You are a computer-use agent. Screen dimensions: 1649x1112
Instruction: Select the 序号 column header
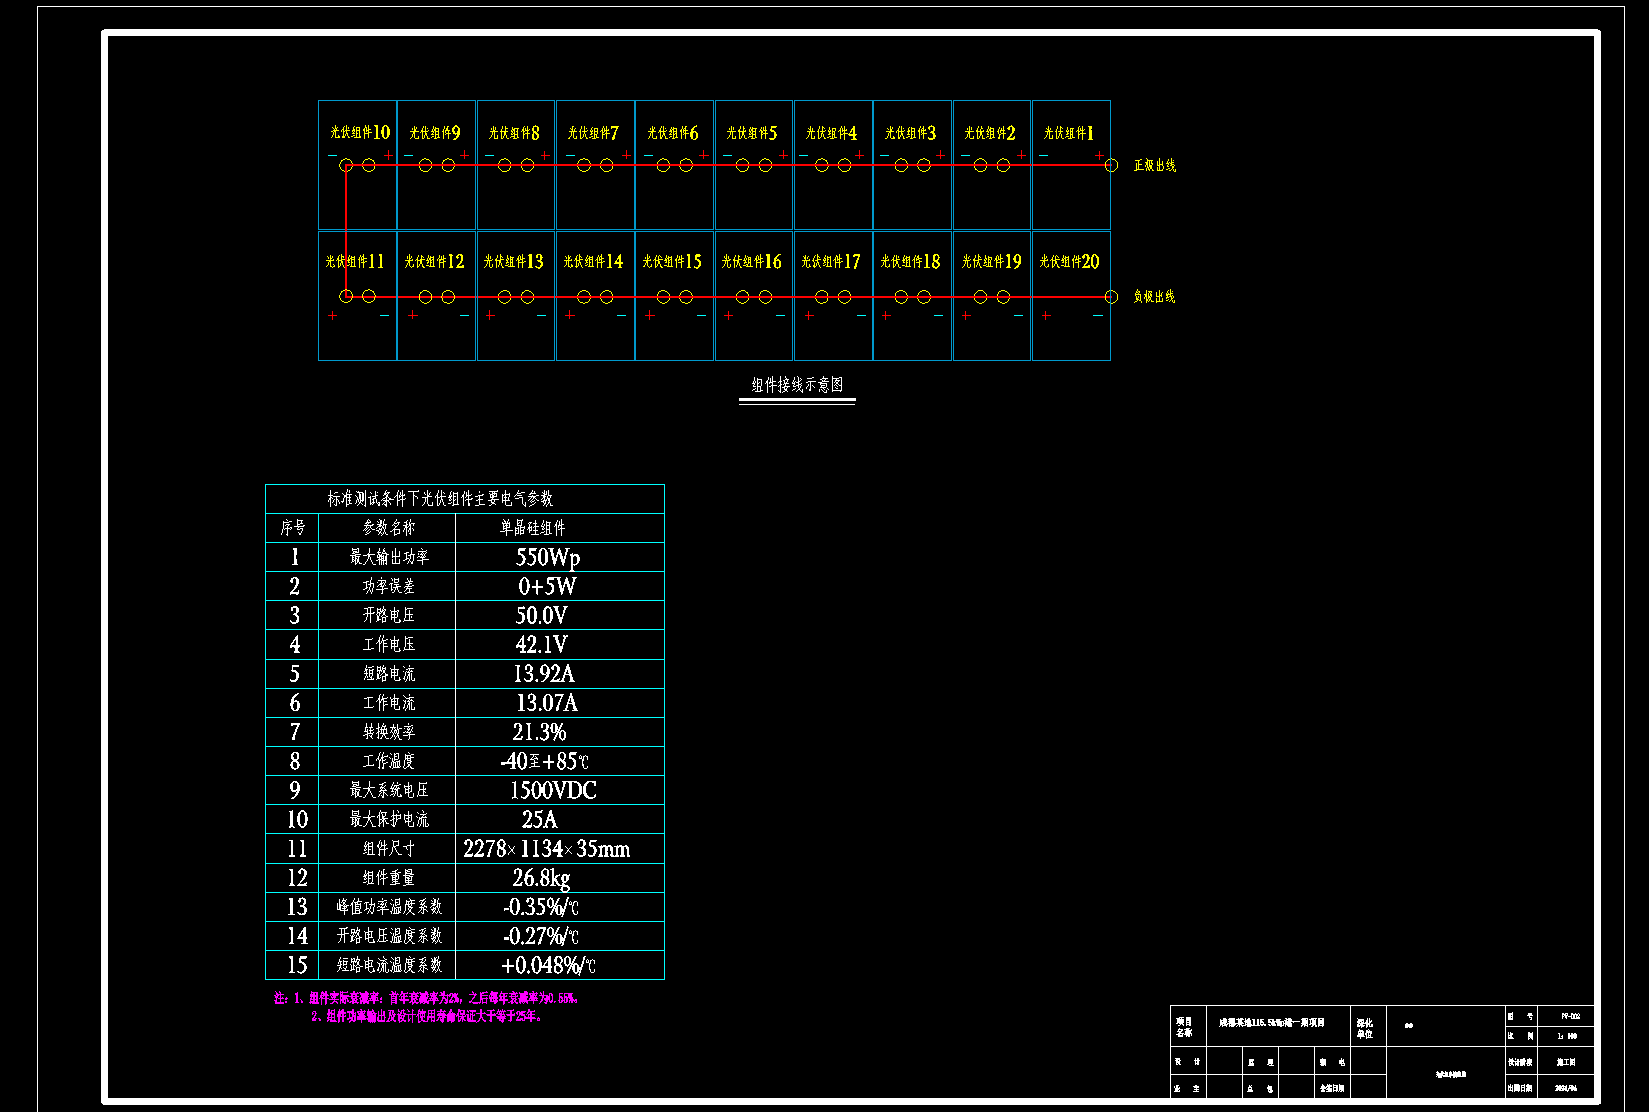pos(292,527)
